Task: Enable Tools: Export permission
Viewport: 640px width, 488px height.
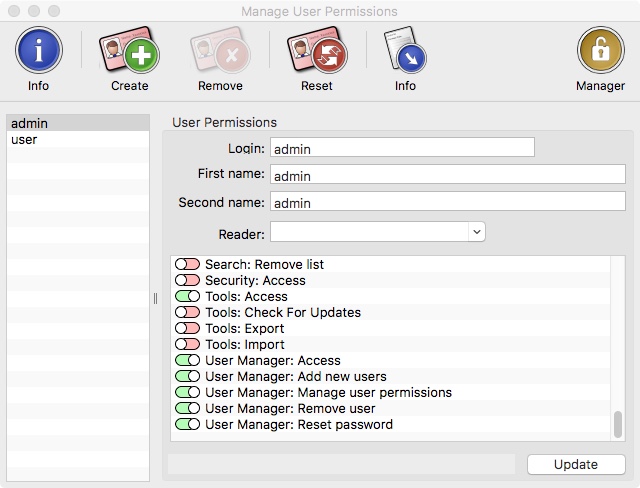Action: (x=187, y=328)
